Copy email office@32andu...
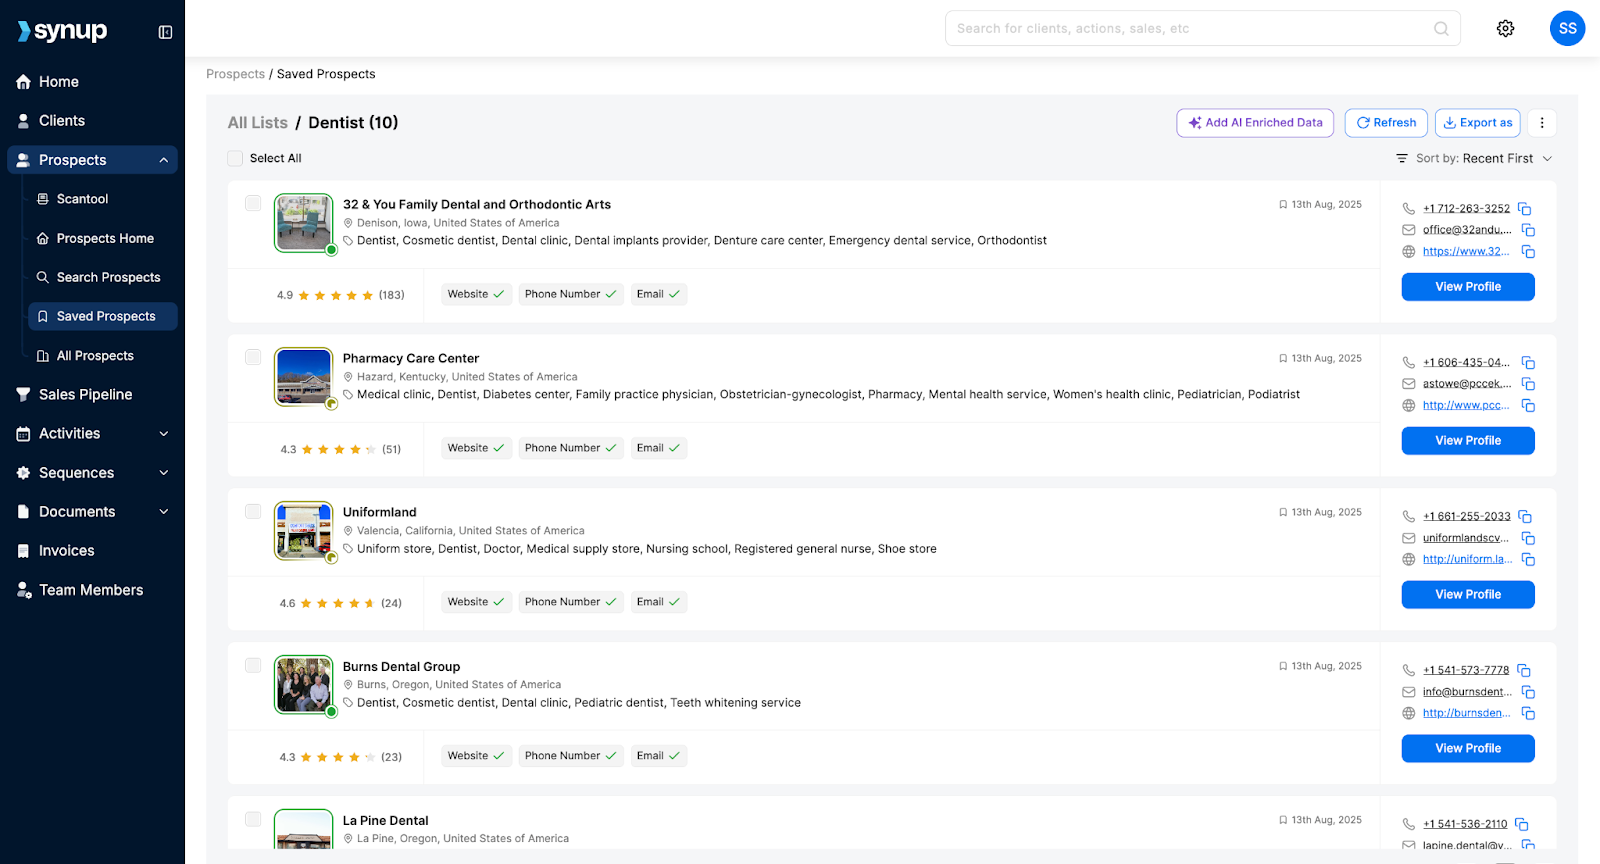 [x=1528, y=230]
